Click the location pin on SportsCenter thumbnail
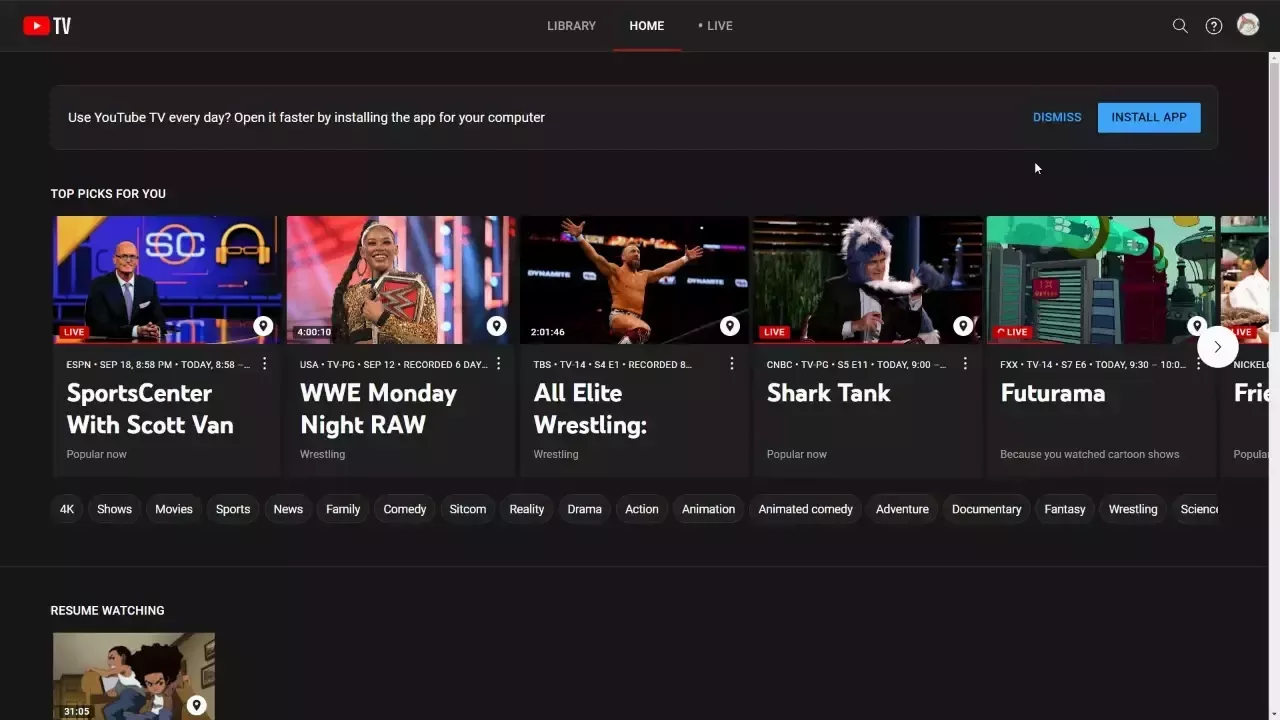The width and height of the screenshot is (1280, 720). coord(263,326)
